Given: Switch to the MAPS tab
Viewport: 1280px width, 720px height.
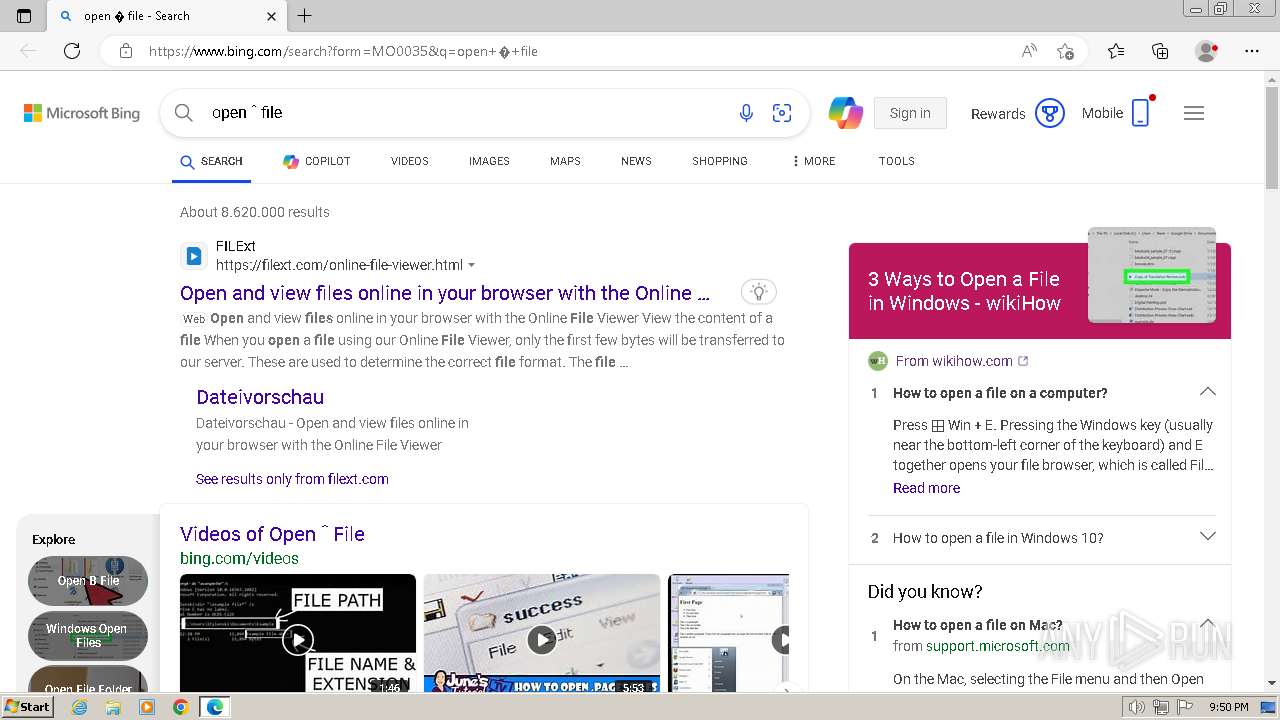Looking at the screenshot, I should click(x=565, y=161).
